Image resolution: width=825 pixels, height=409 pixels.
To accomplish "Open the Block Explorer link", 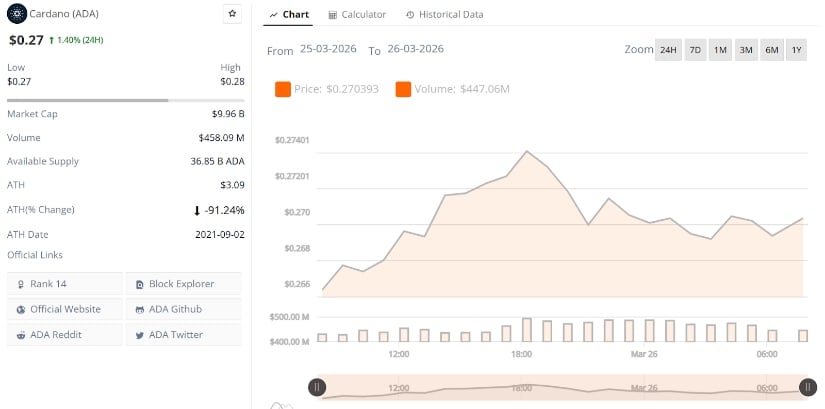I will point(183,284).
